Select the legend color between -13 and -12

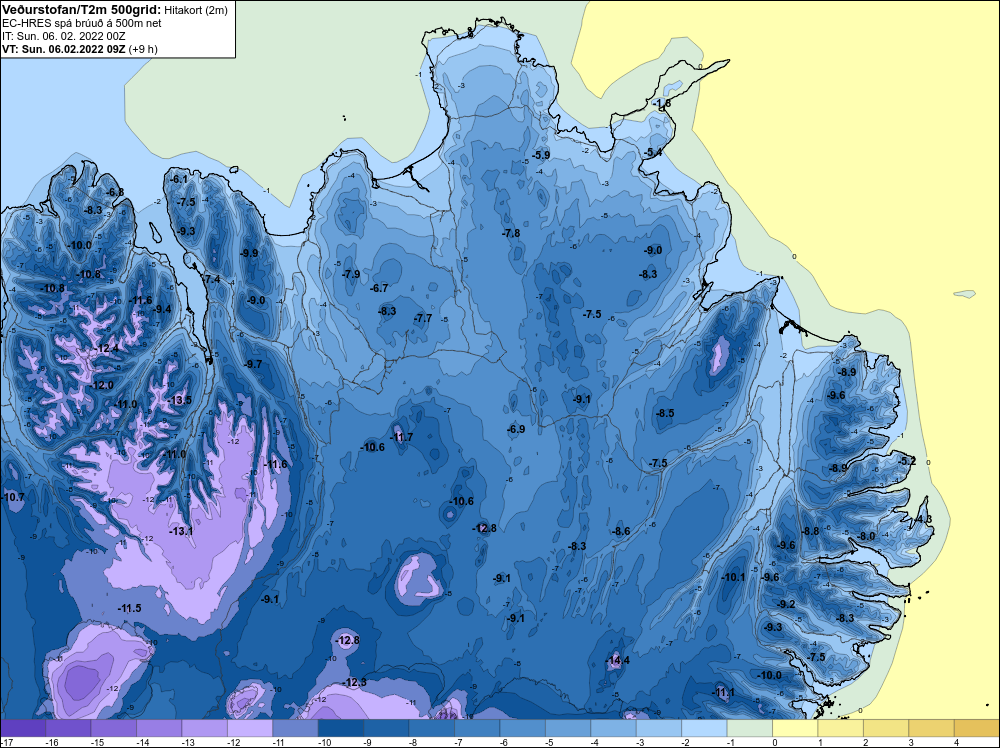[205, 728]
